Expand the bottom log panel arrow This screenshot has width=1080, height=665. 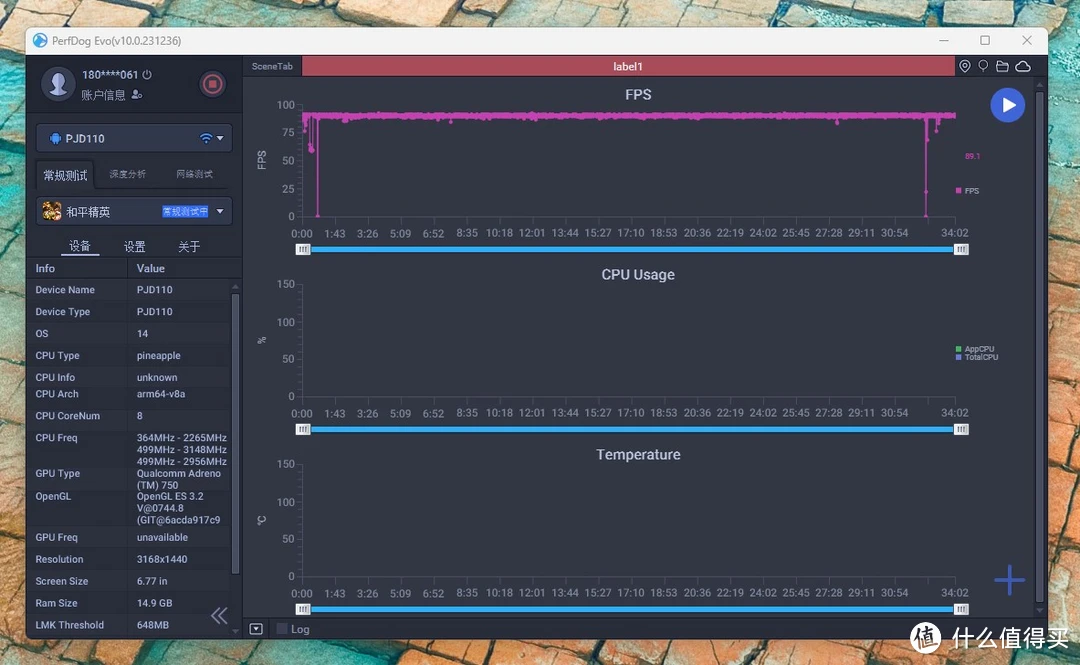[x=256, y=628]
